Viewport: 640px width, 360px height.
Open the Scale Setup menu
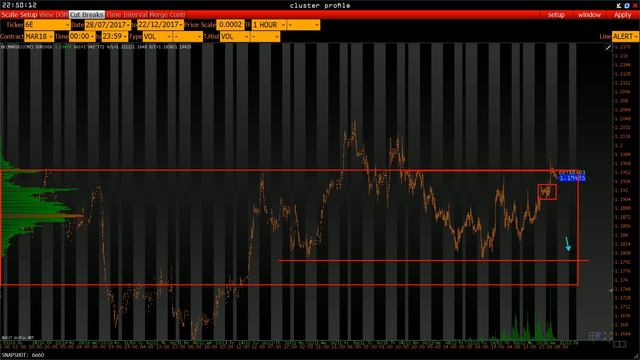(19, 15)
